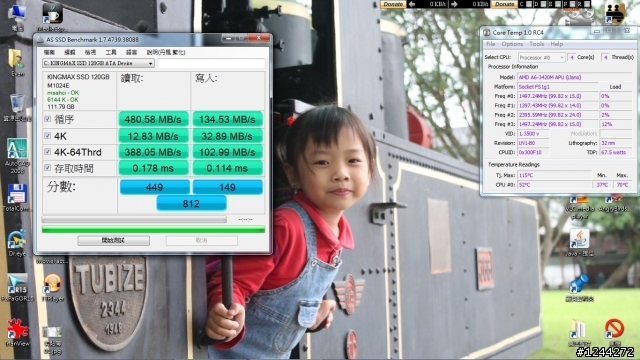
Task: Open second menu 編輯 in AS SSD Benchmark
Action: [70, 52]
